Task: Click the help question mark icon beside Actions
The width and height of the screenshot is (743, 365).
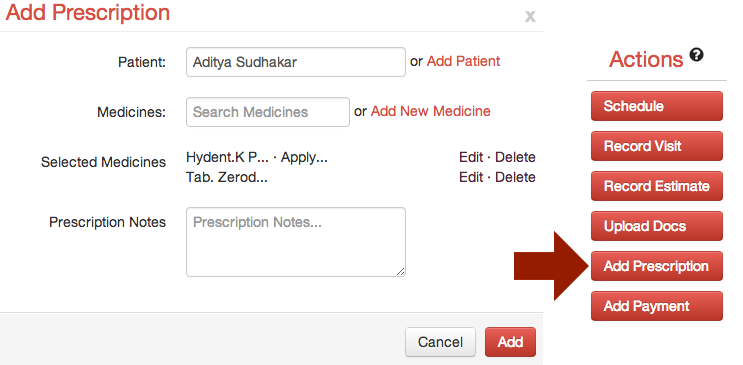Action: click(696, 55)
